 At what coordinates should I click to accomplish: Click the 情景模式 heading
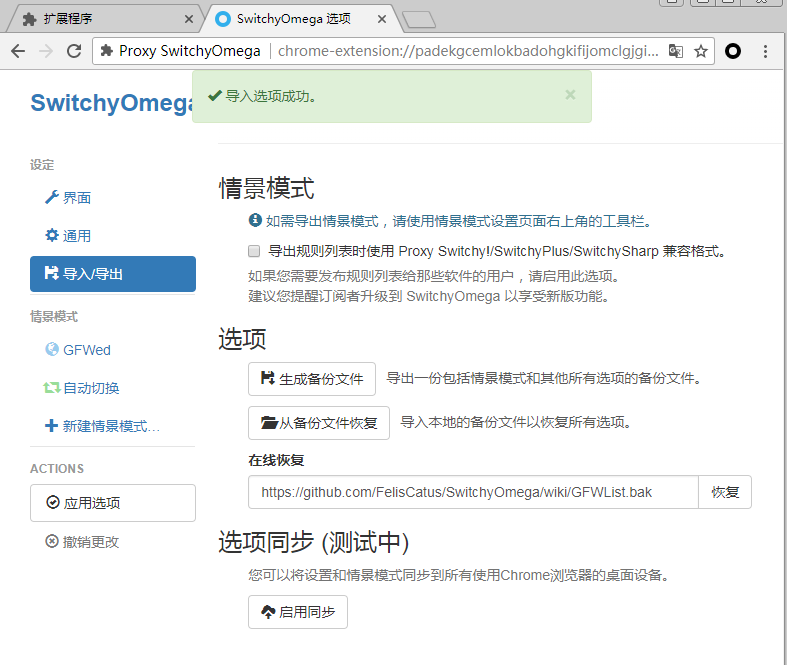point(267,188)
